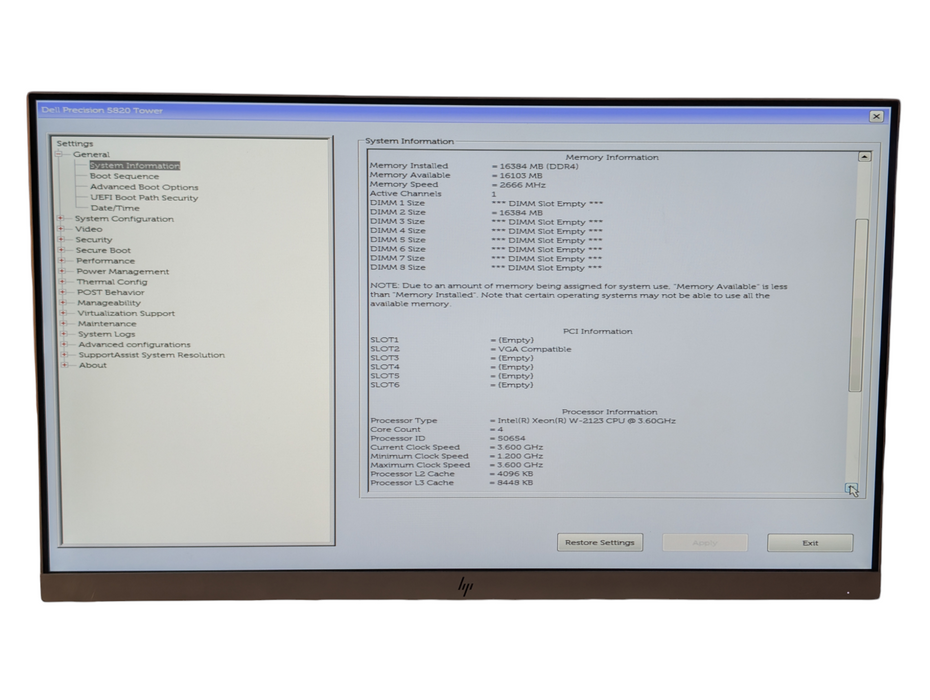Collapse the General tree node
Image resolution: width=930 pixels, height=700 pixels.
coord(59,154)
